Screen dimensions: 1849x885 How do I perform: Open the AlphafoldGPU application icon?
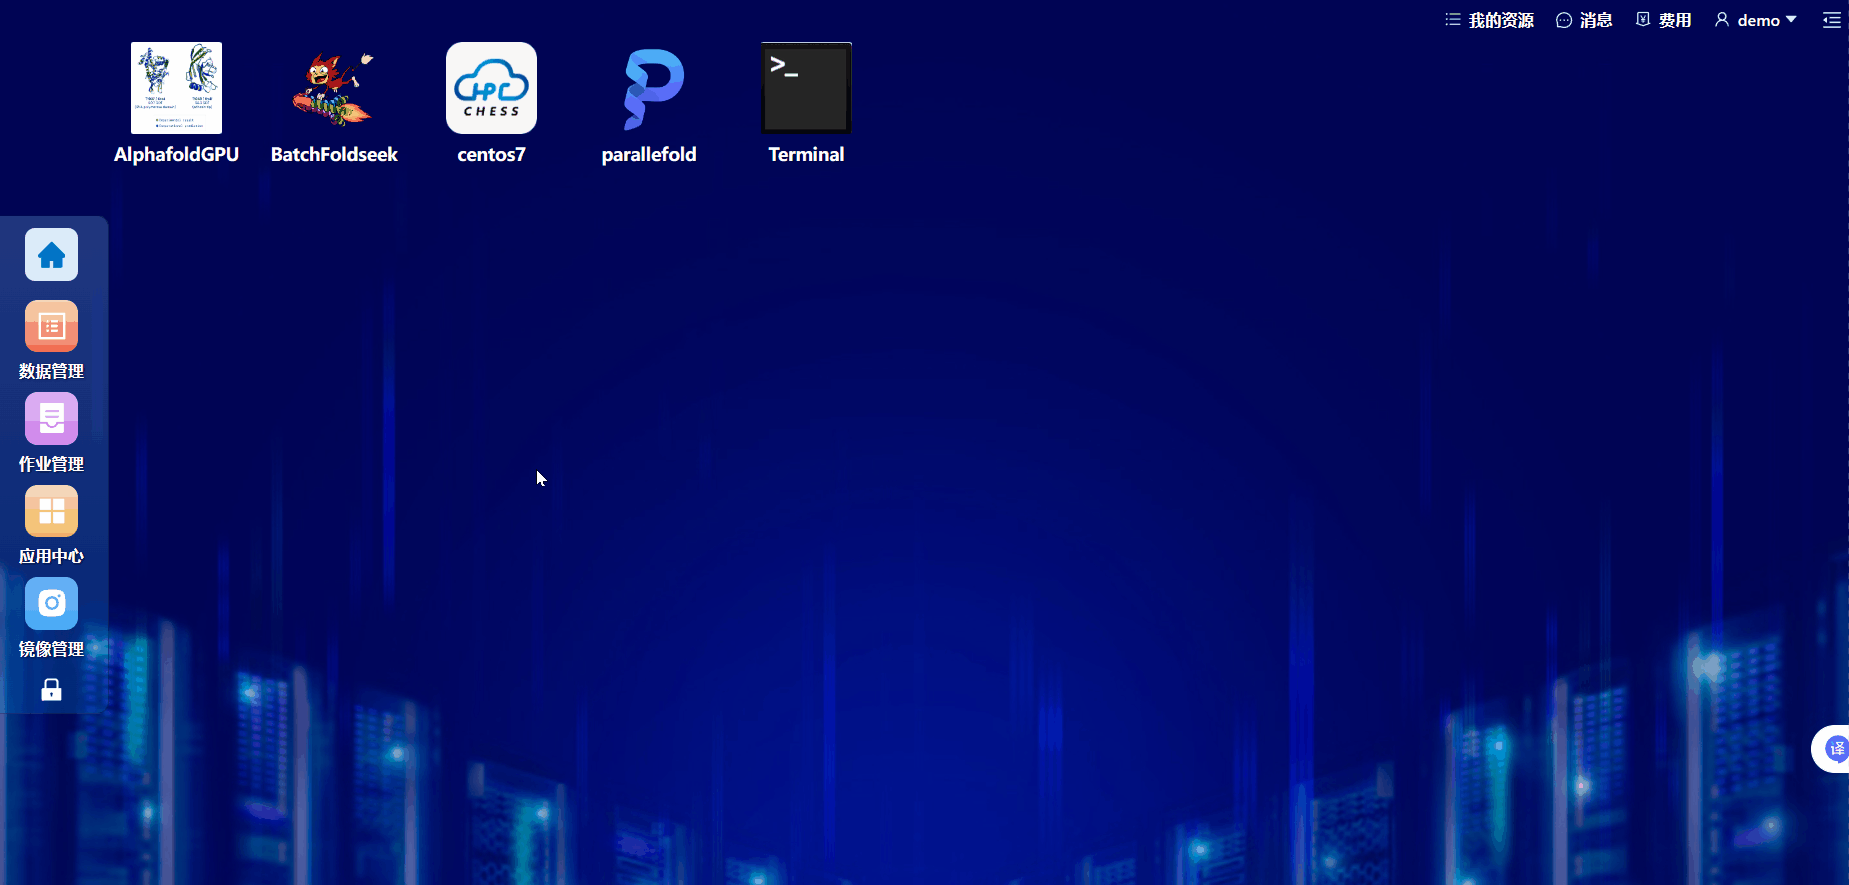(x=176, y=88)
